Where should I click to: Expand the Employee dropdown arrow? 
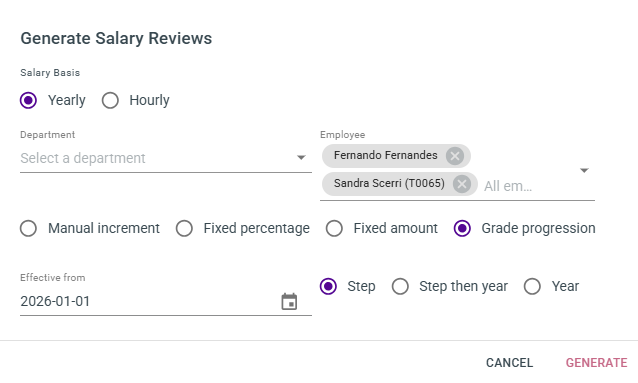point(584,171)
